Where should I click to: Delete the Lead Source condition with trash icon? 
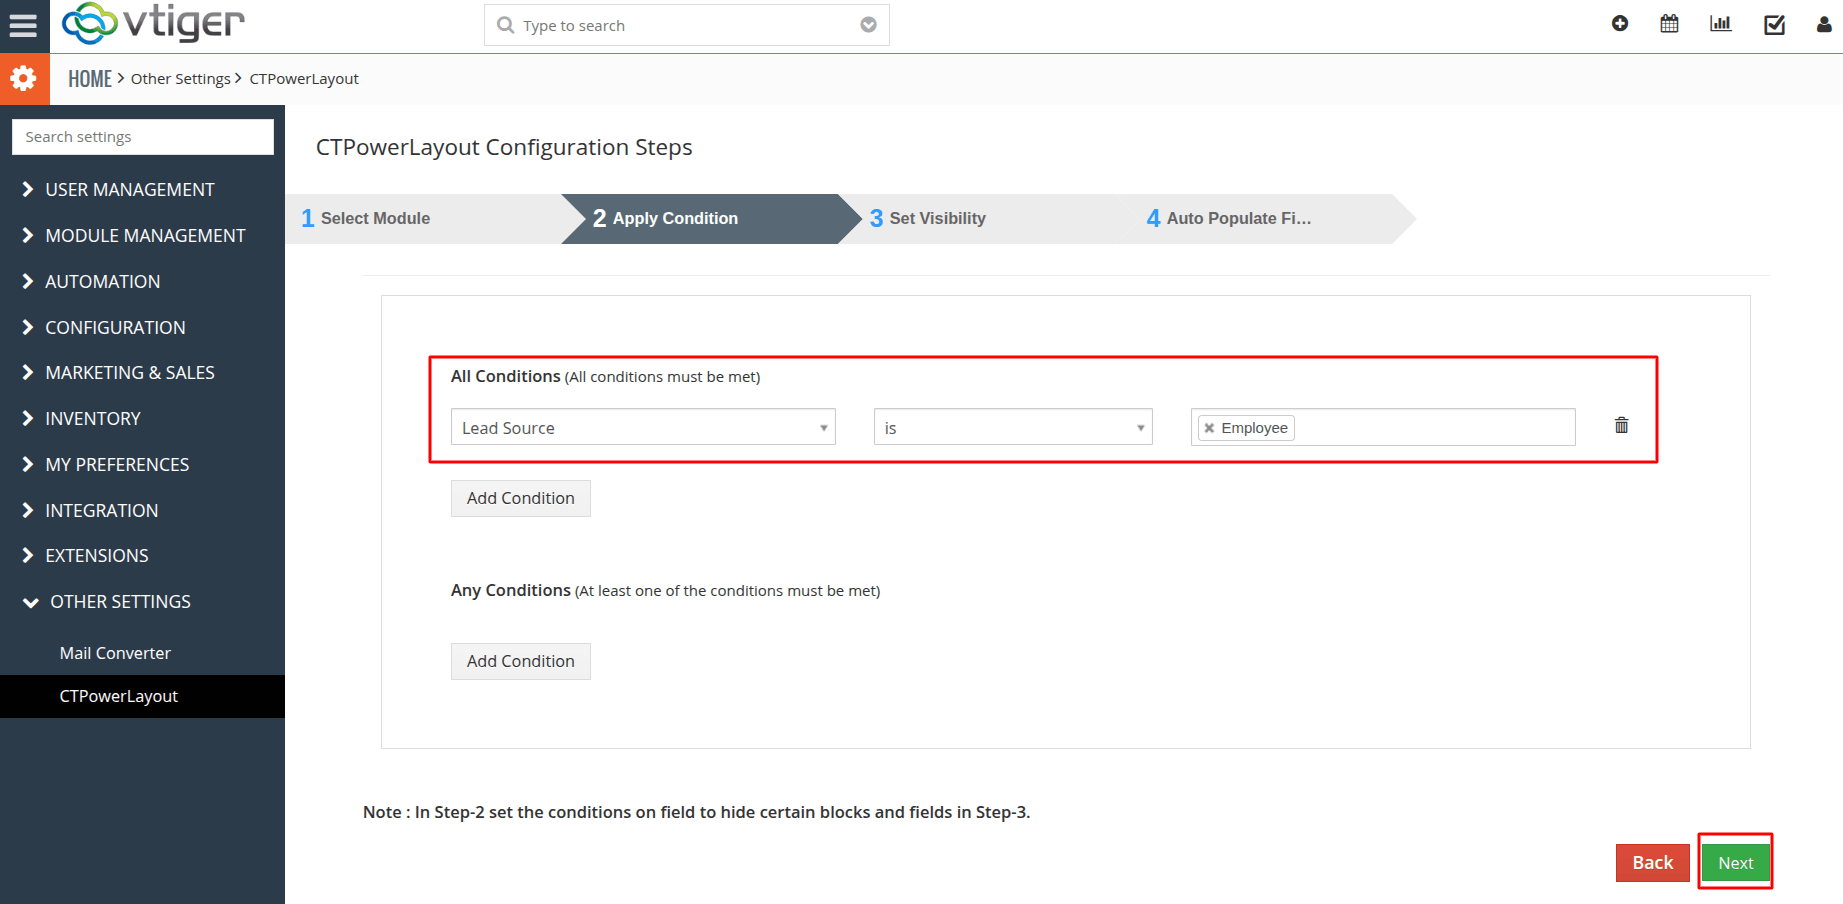[1621, 425]
